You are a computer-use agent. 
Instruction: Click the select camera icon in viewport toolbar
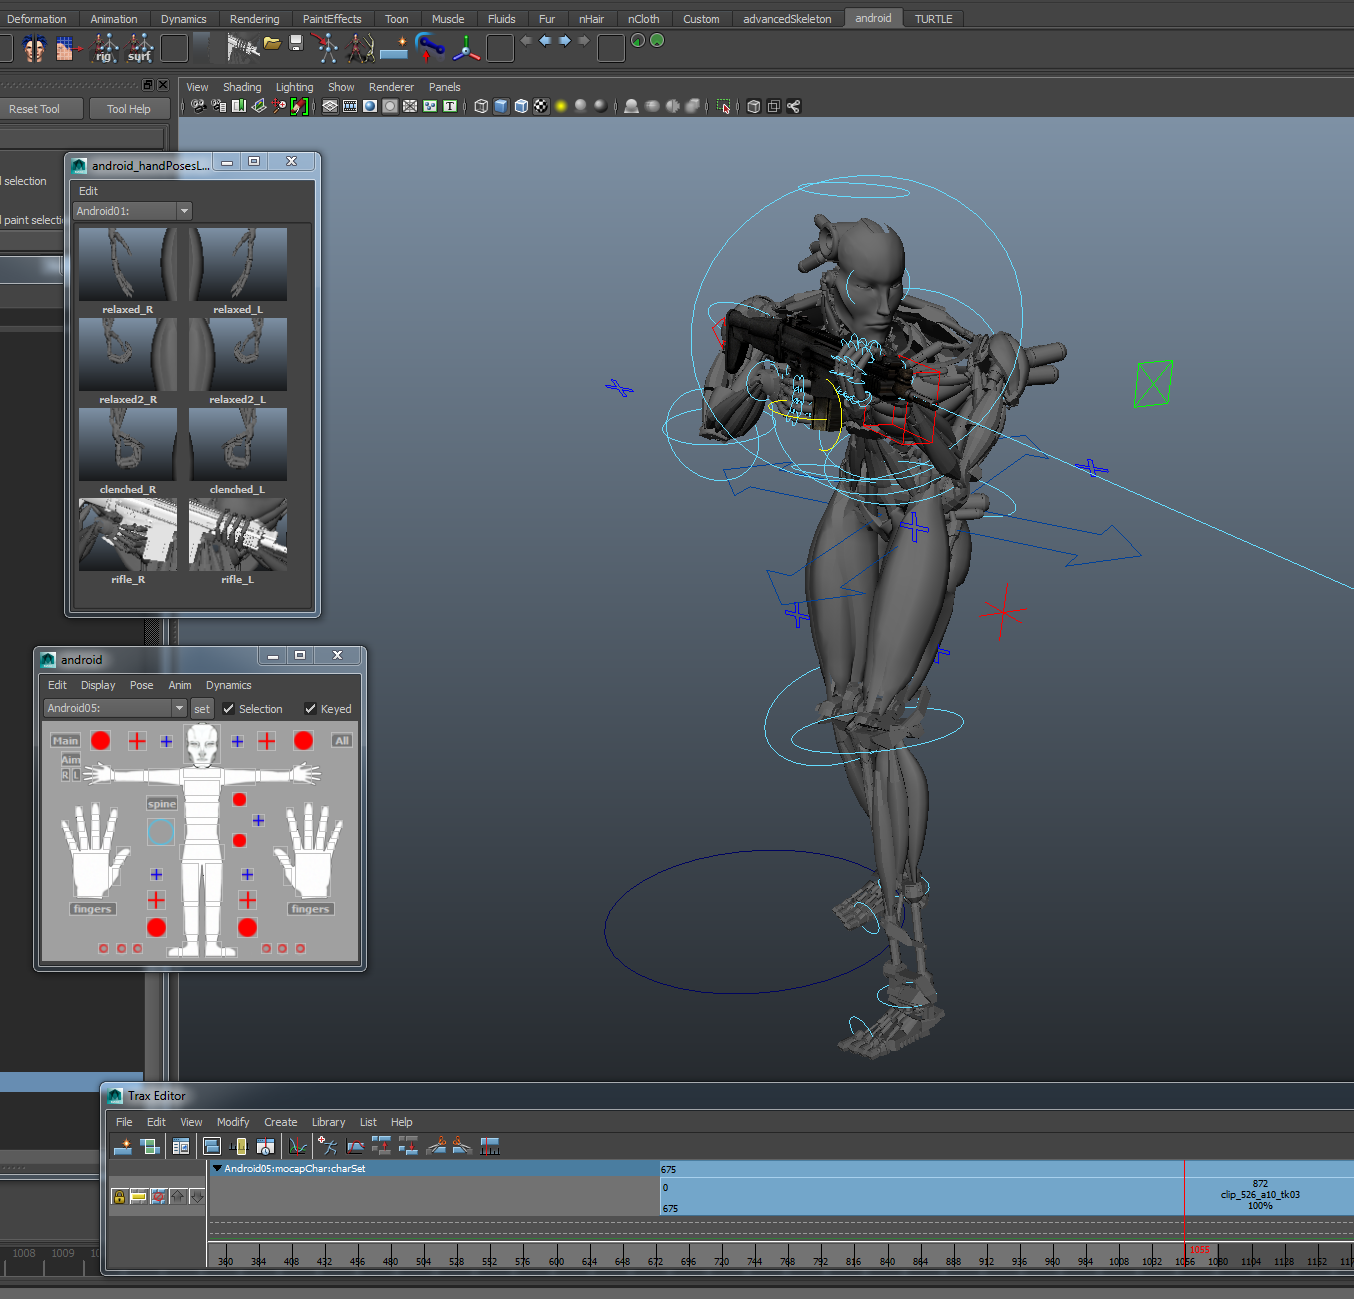click(x=199, y=106)
